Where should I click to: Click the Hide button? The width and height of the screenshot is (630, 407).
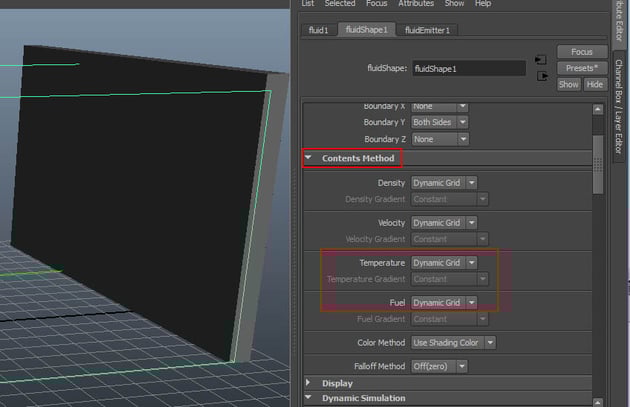tap(595, 85)
